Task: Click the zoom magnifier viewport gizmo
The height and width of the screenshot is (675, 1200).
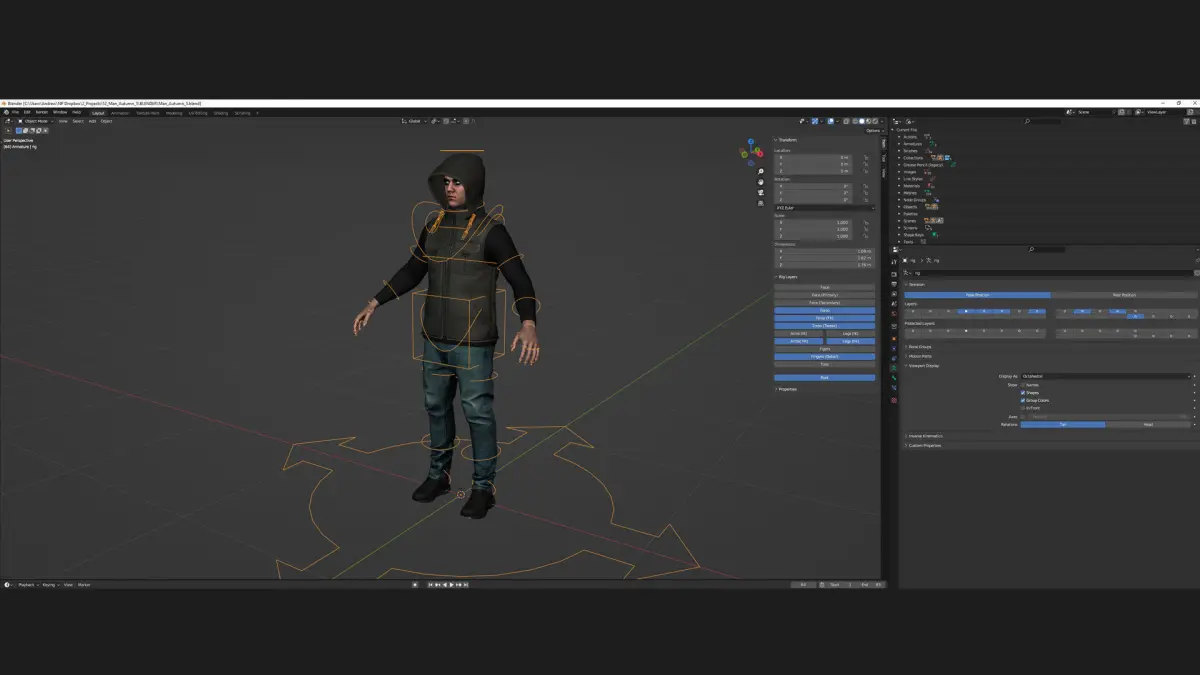Action: click(761, 172)
